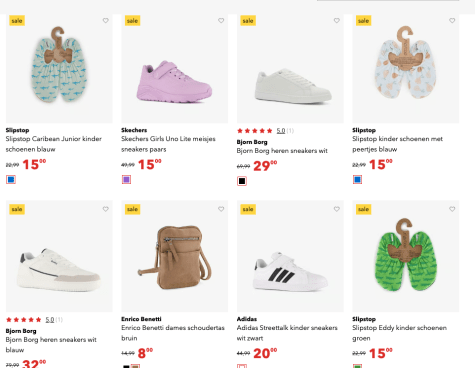Wishlist the Enrico Benetti brown shoulder bag
Viewport: 475px width, 368px height.
[x=221, y=209]
